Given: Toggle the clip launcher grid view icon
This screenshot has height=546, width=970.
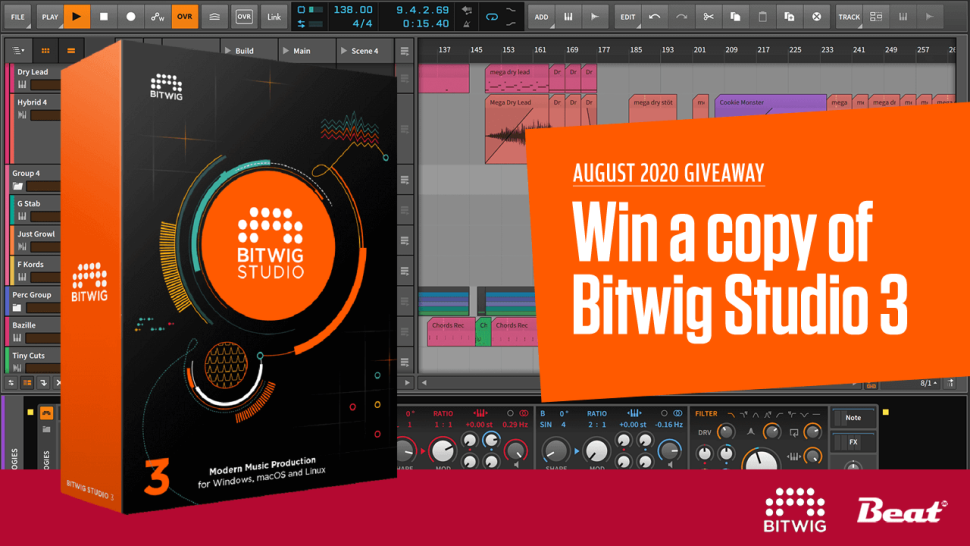Looking at the screenshot, I should click(x=45, y=51).
